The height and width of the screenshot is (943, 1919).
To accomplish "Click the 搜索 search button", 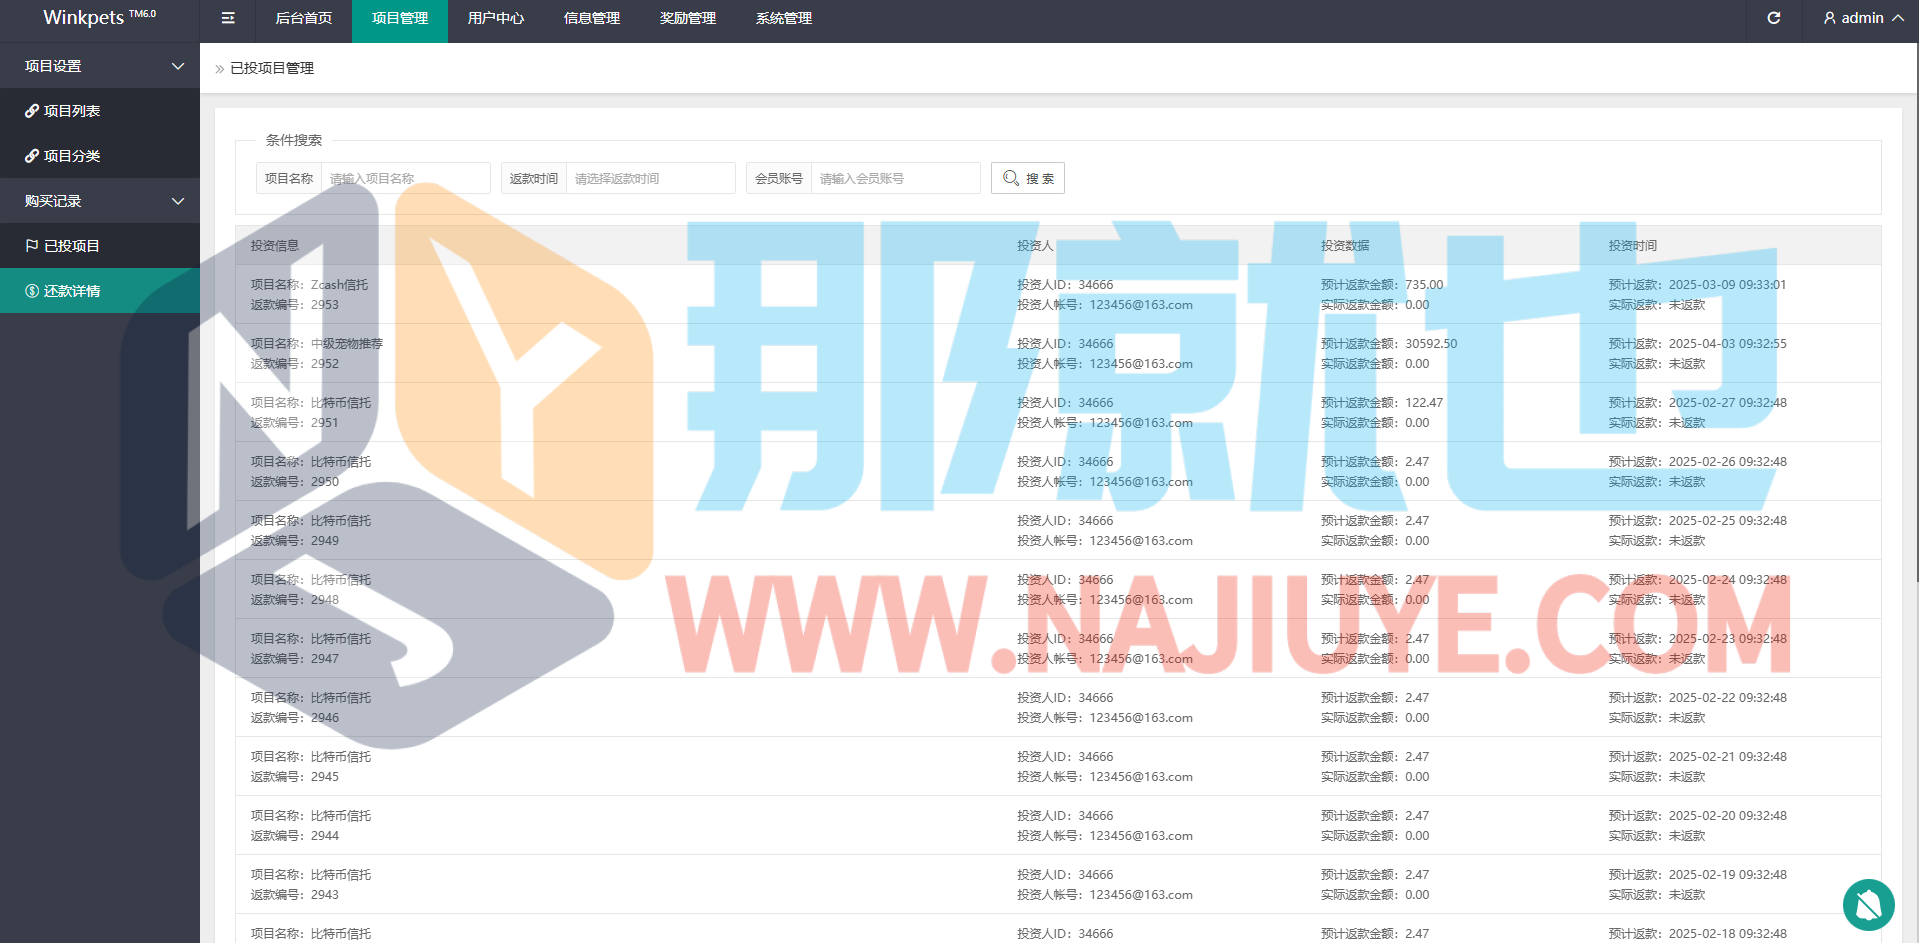I will click(1027, 178).
